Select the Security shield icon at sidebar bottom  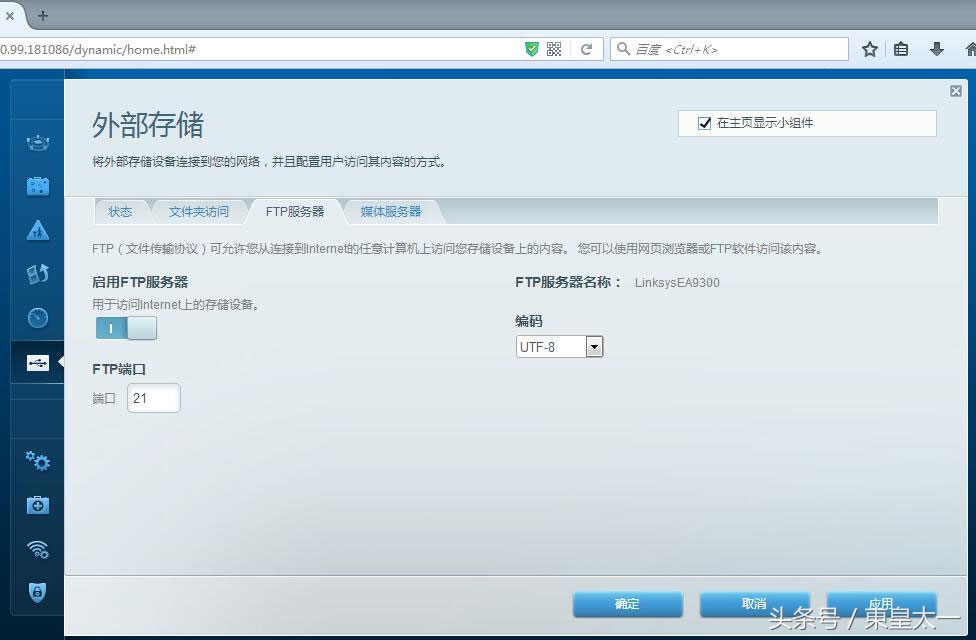(x=37, y=593)
